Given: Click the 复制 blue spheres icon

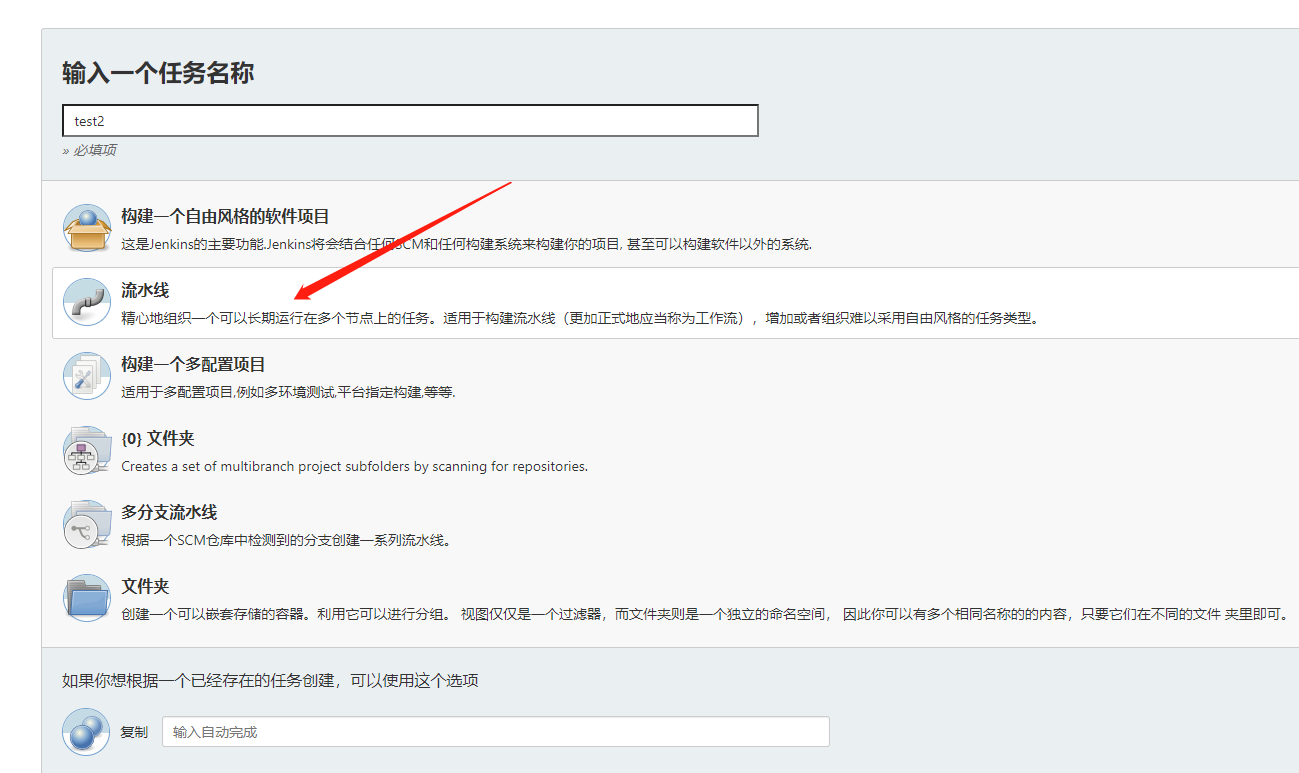Looking at the screenshot, I should (x=87, y=732).
